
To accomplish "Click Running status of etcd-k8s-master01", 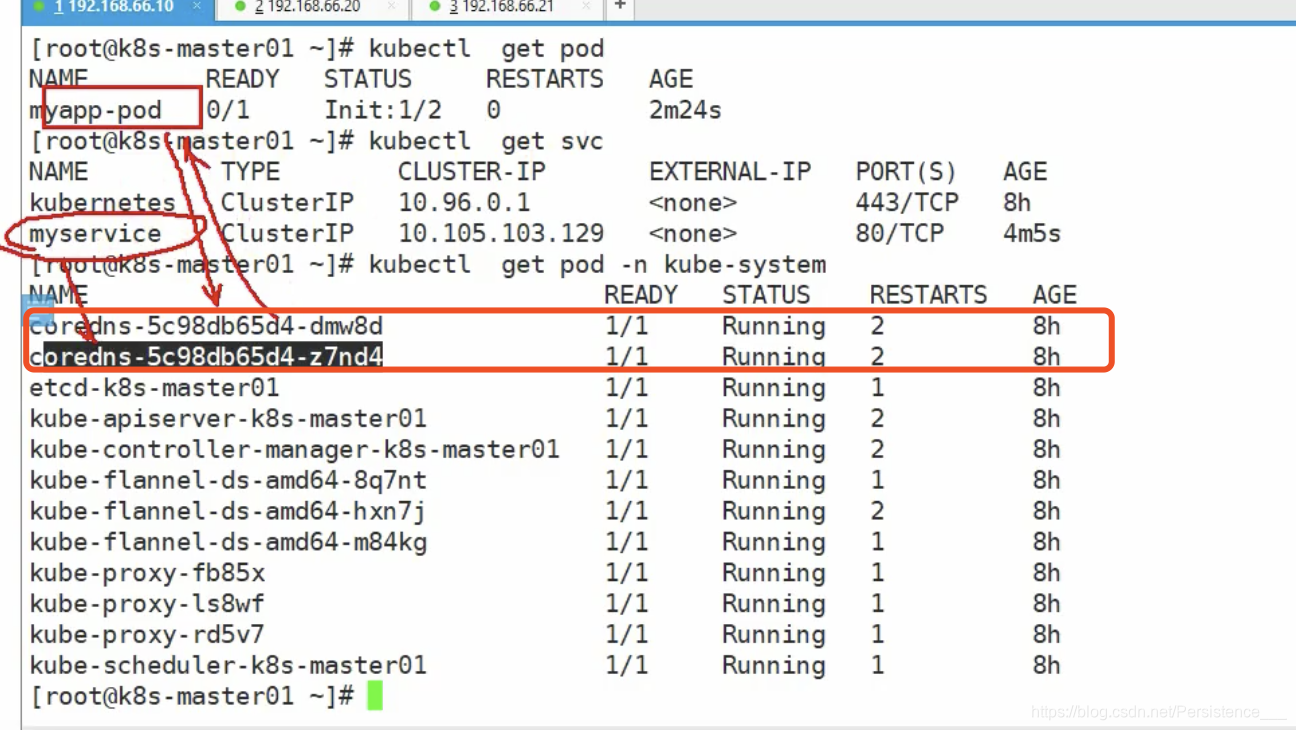I will click(774, 388).
